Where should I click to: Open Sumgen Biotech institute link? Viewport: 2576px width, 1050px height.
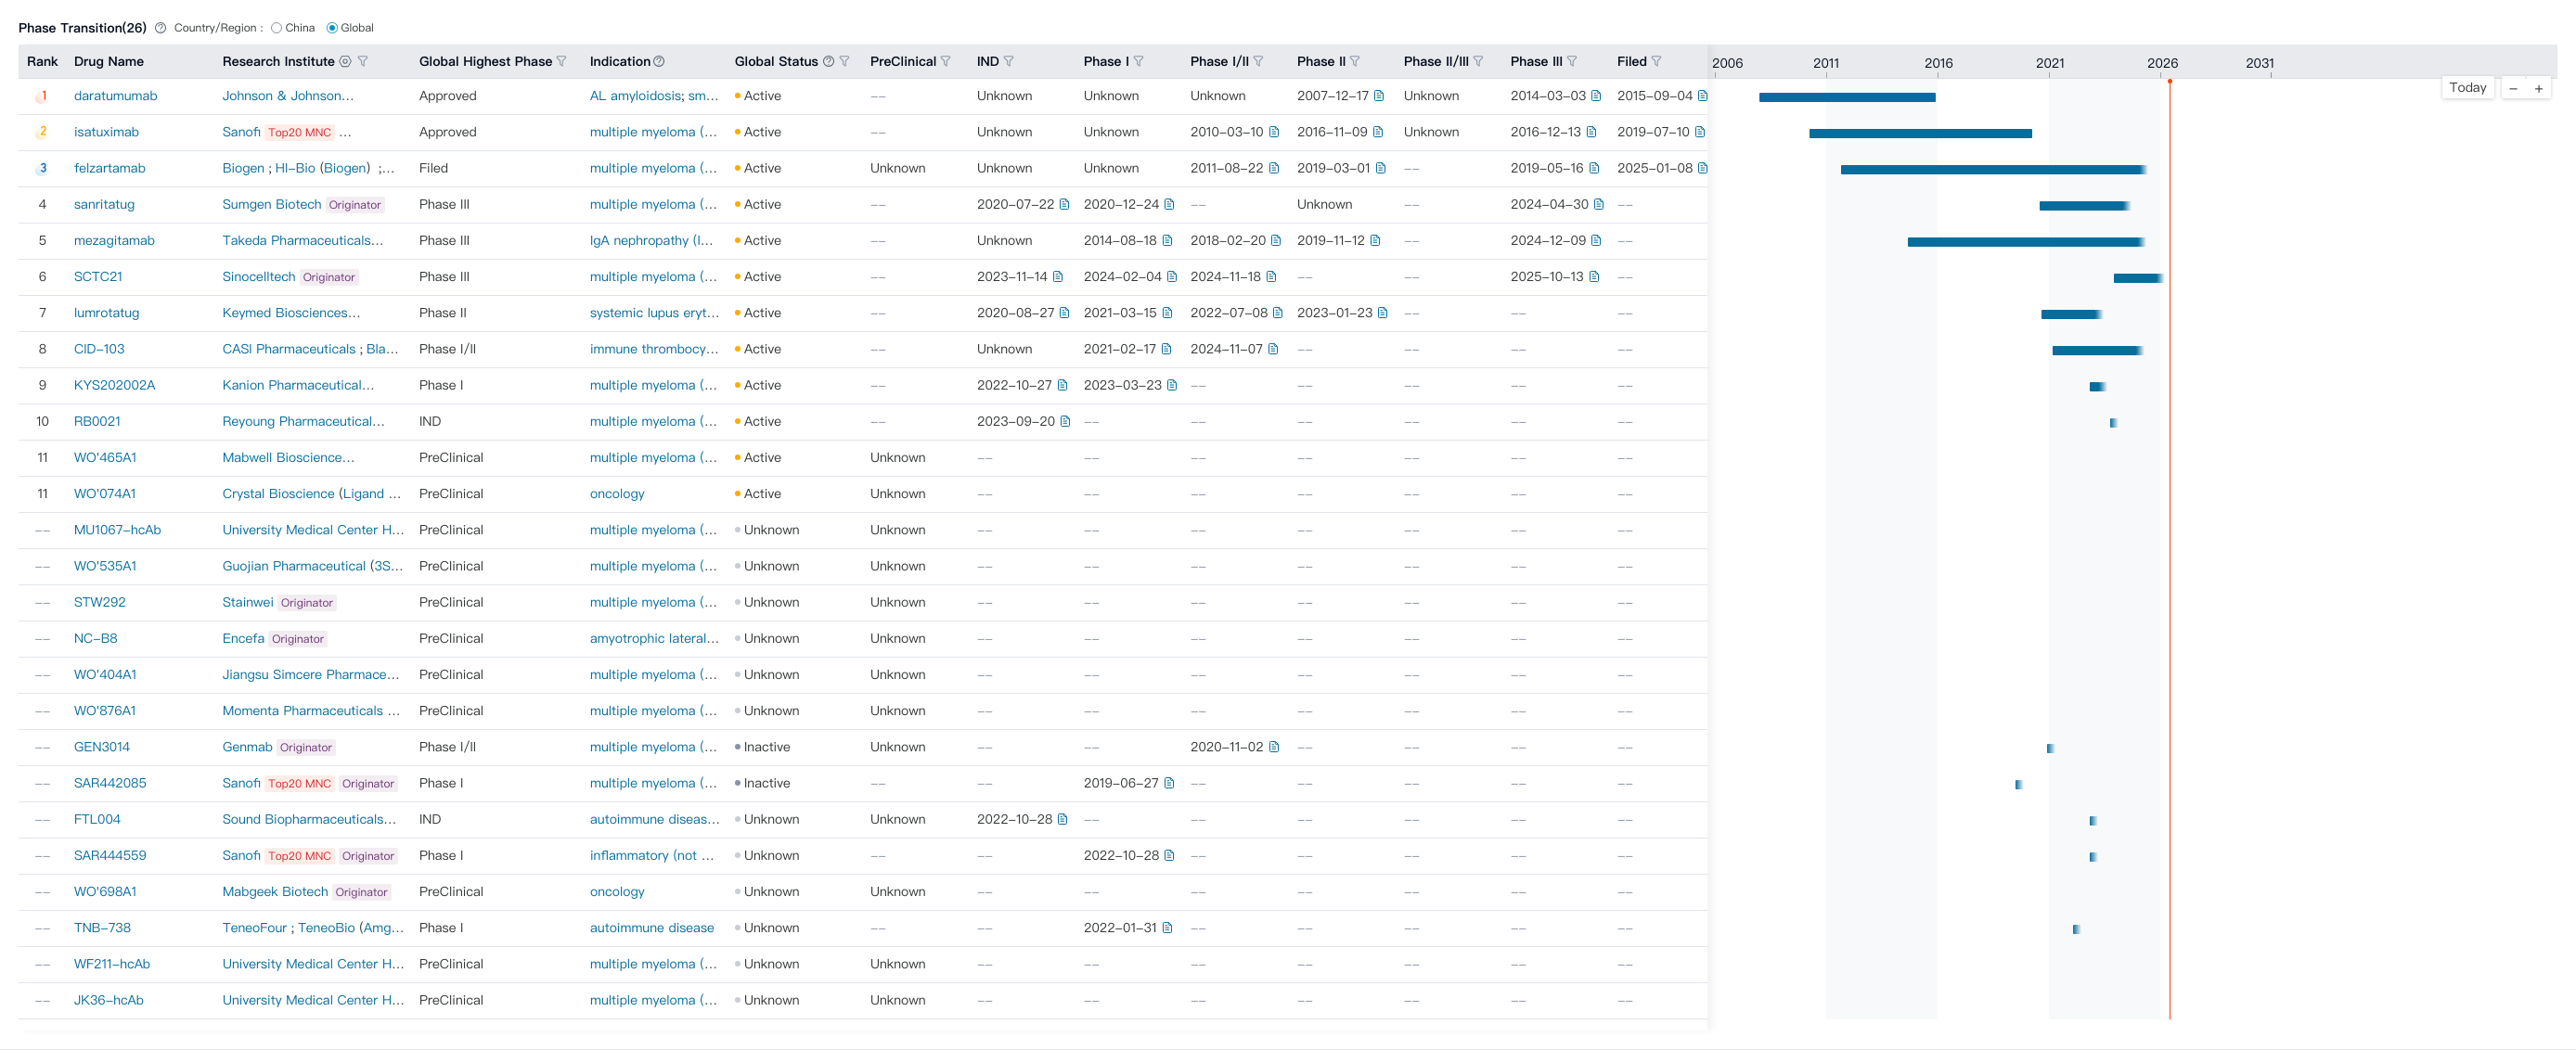[x=271, y=204]
